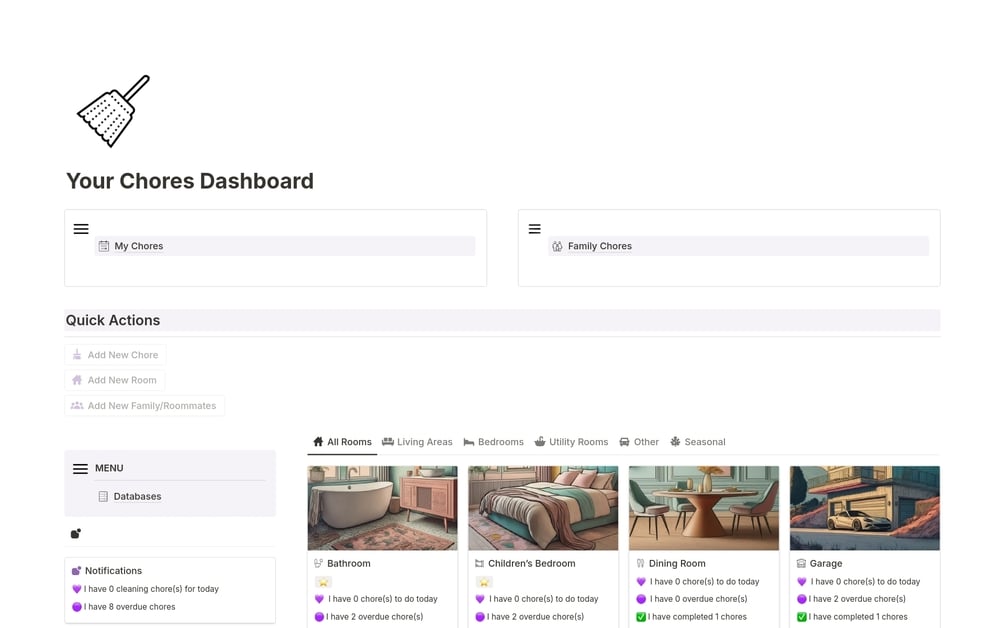Click the MENU label text
This screenshot has width=1005, height=628.
tap(109, 468)
